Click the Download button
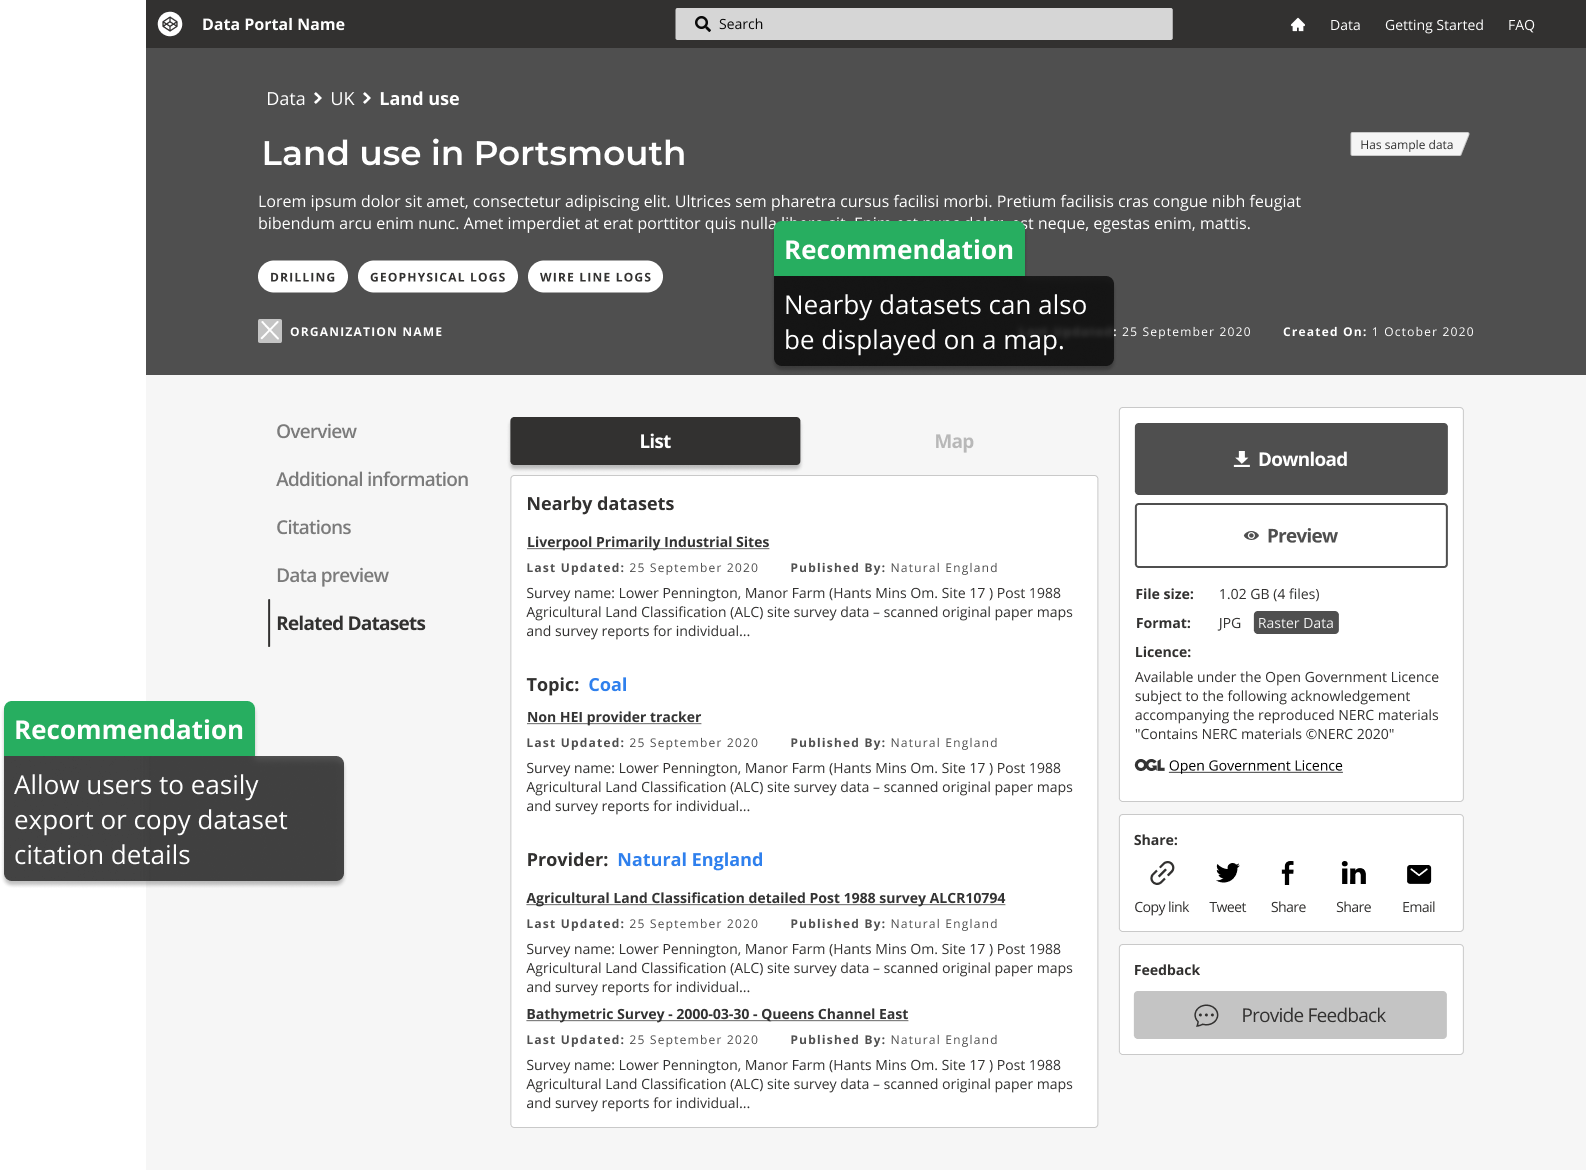 coord(1291,459)
